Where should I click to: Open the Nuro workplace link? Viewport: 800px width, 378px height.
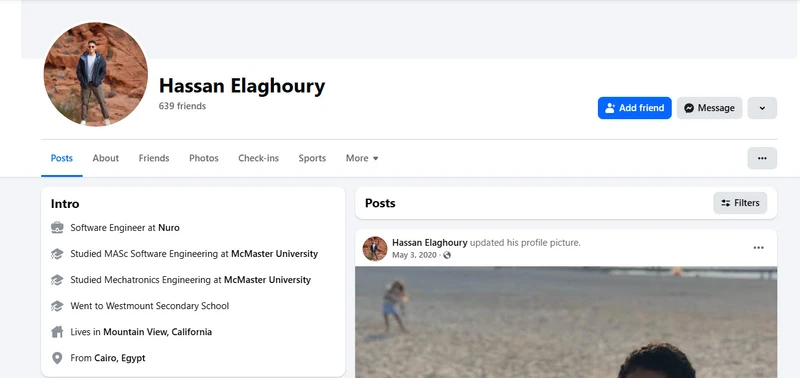pyautogui.click(x=169, y=228)
